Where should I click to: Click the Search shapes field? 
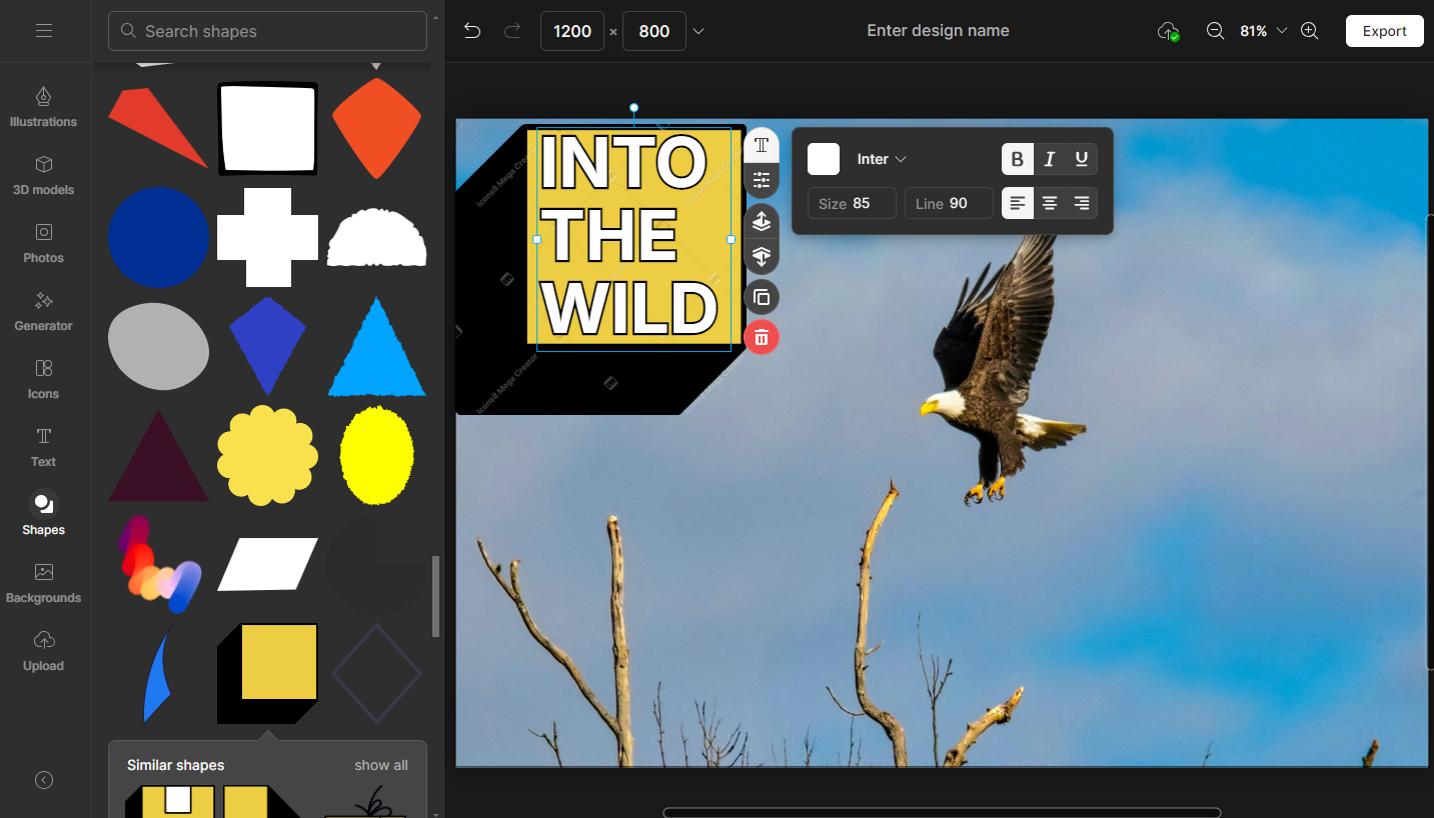coord(267,31)
